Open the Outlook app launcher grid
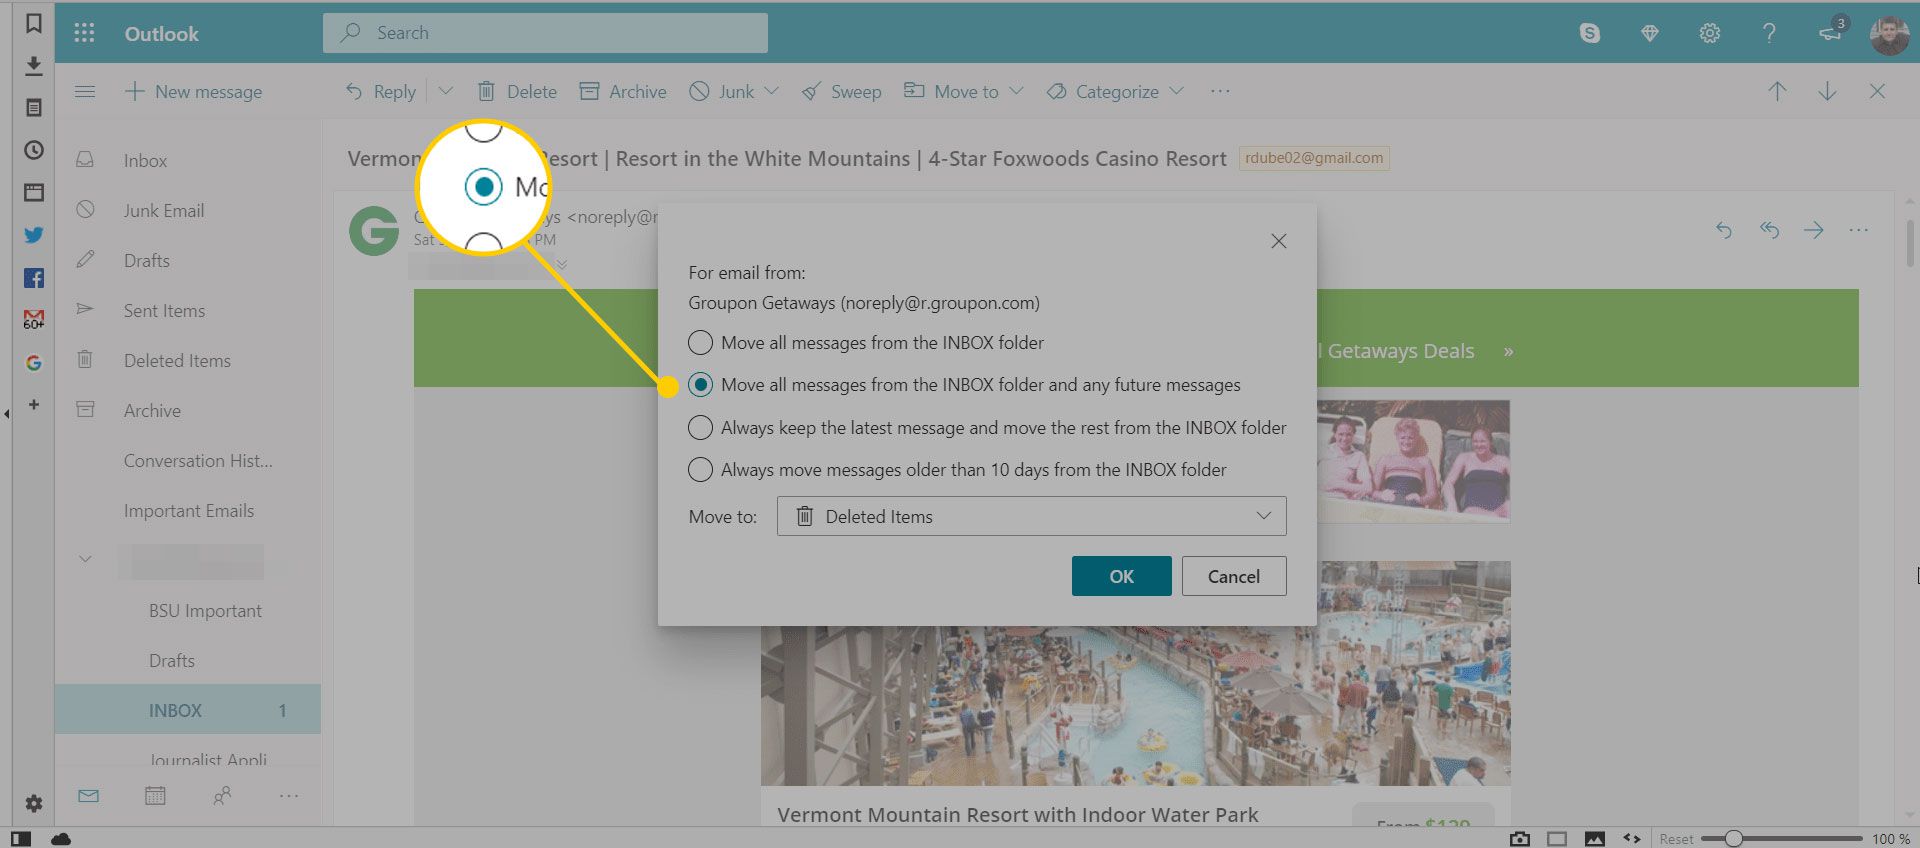 click(84, 33)
